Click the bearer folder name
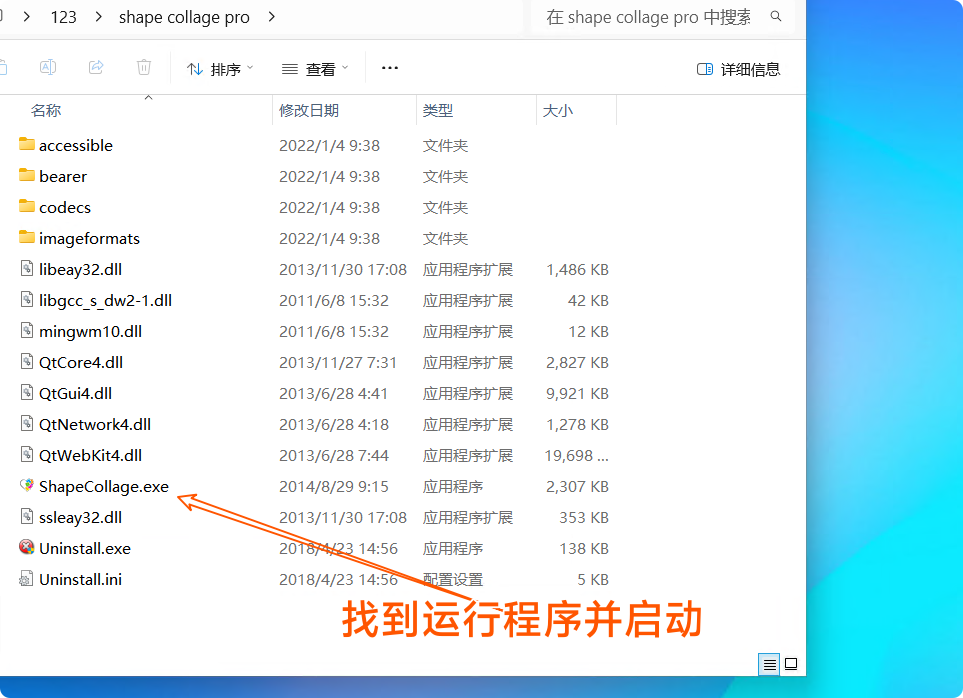The width and height of the screenshot is (963, 698). click(x=63, y=177)
